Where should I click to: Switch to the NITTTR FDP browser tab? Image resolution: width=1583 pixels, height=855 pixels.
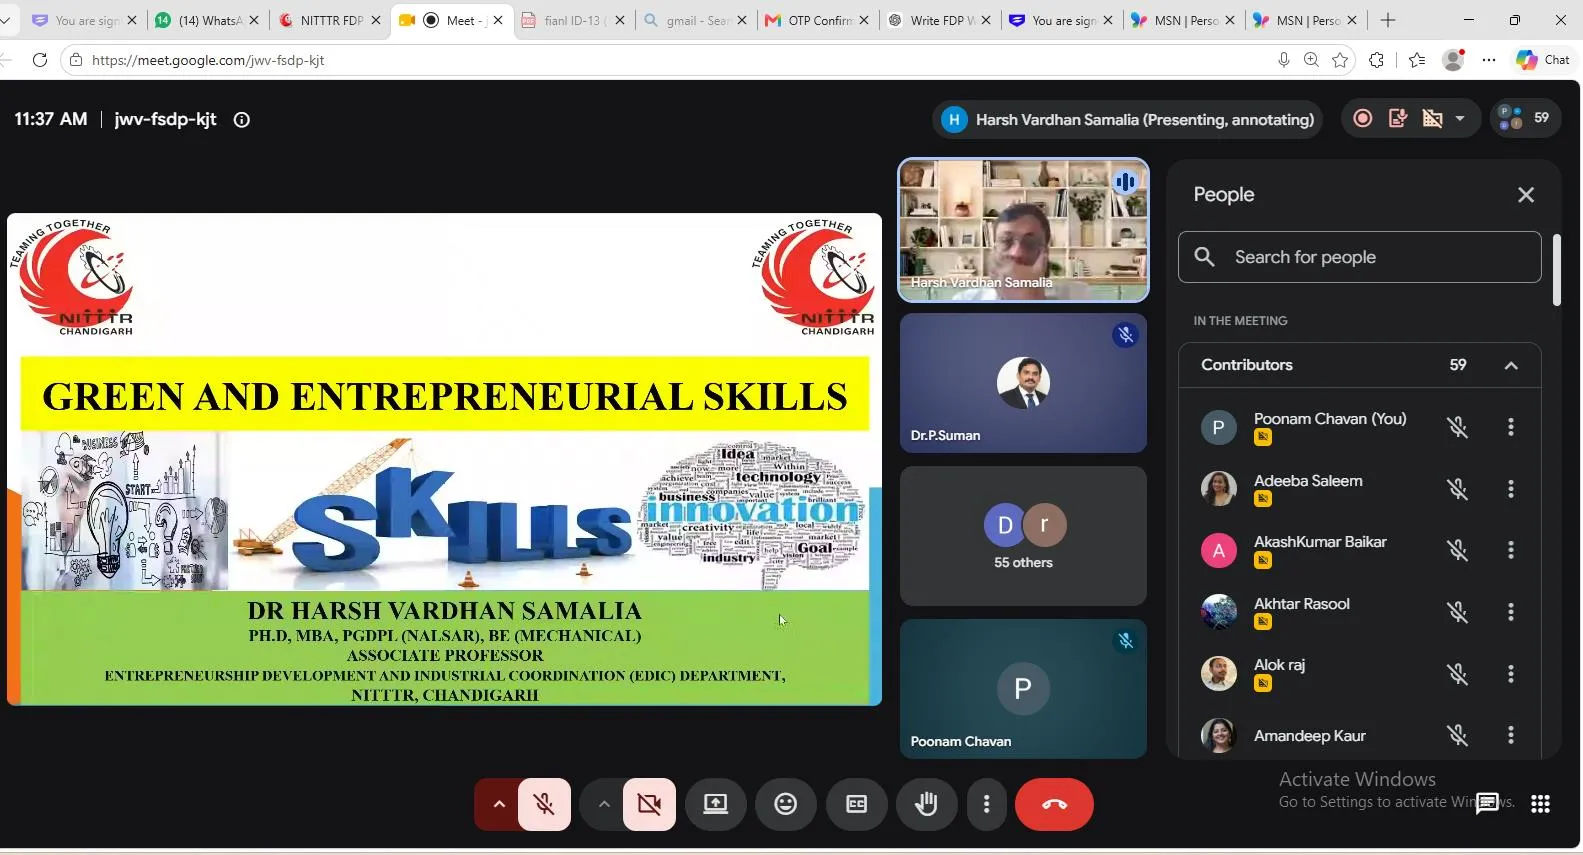click(x=330, y=20)
